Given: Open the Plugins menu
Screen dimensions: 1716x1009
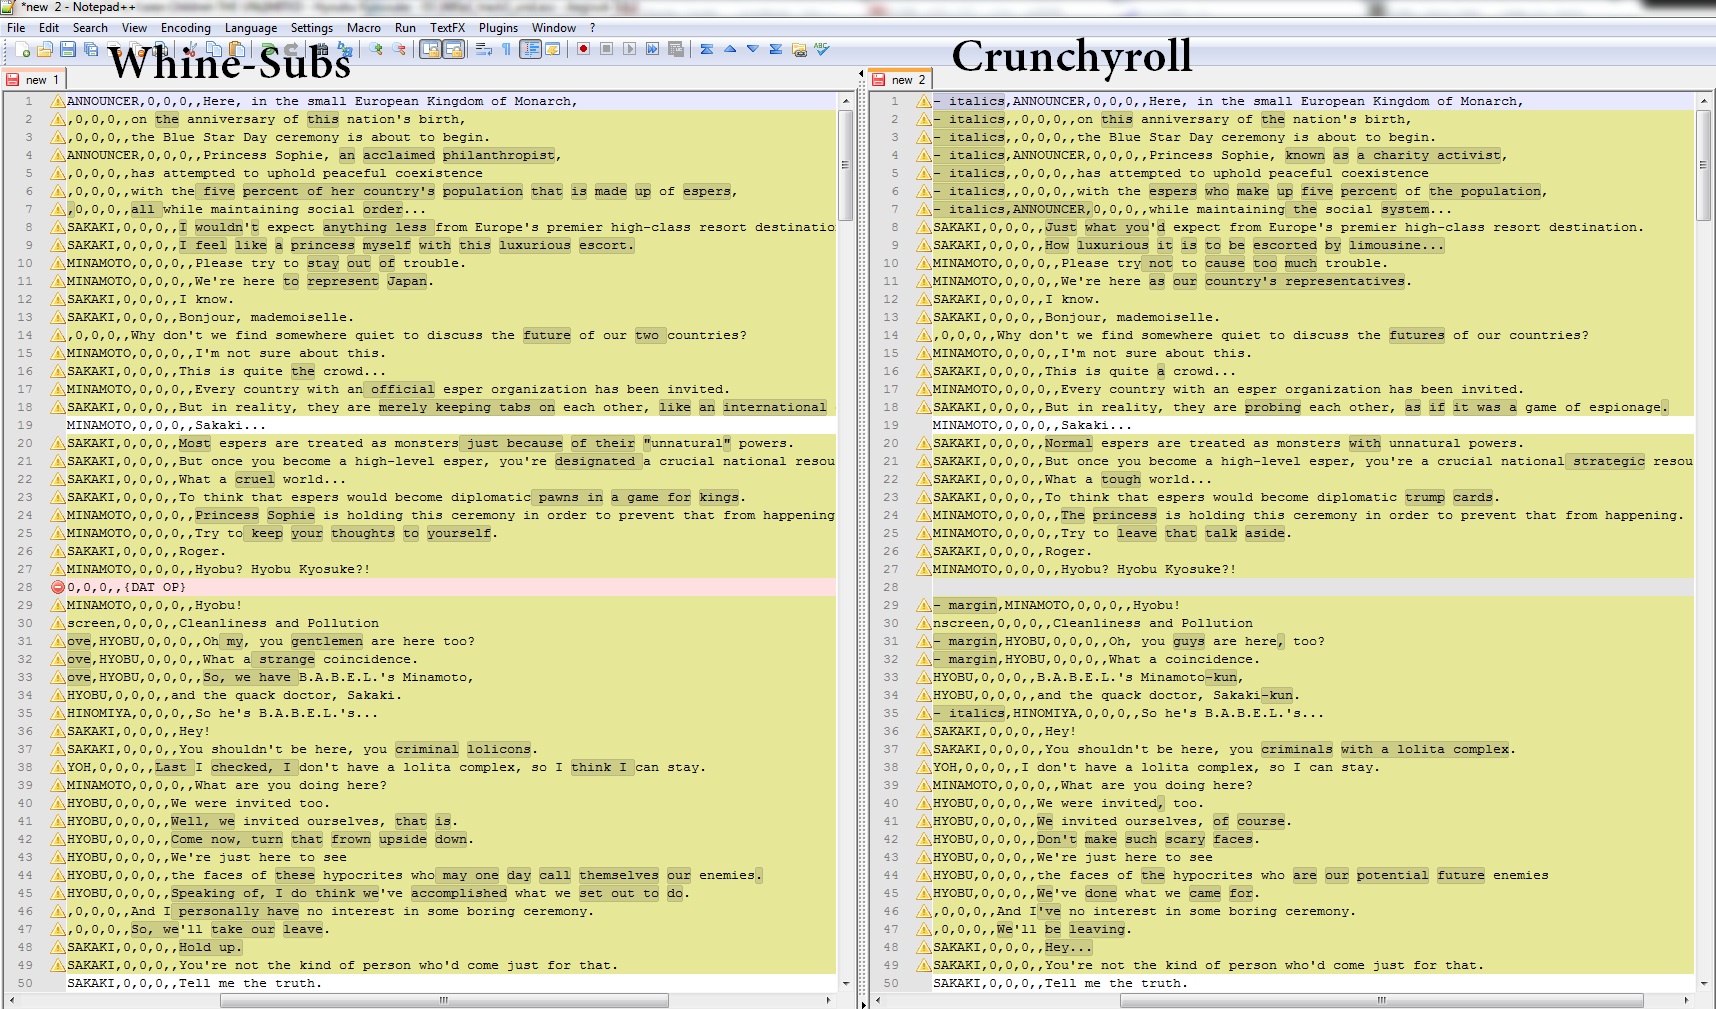Looking at the screenshot, I should click(x=498, y=28).
